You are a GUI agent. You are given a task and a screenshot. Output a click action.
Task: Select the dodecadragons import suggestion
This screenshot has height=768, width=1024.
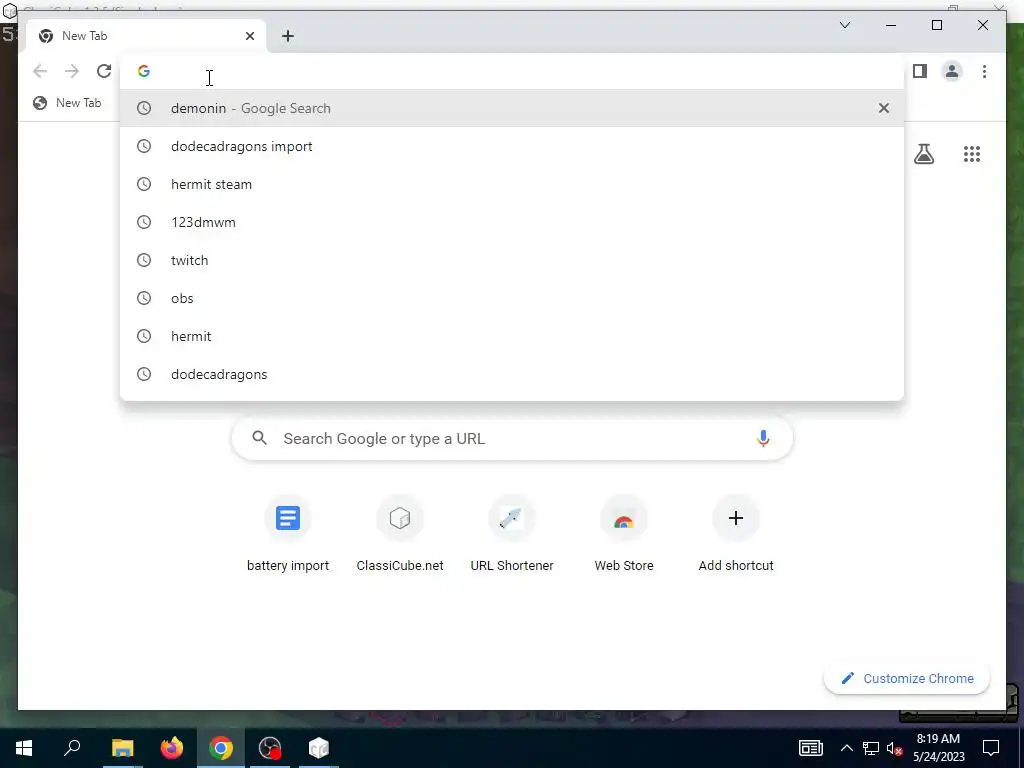512,146
